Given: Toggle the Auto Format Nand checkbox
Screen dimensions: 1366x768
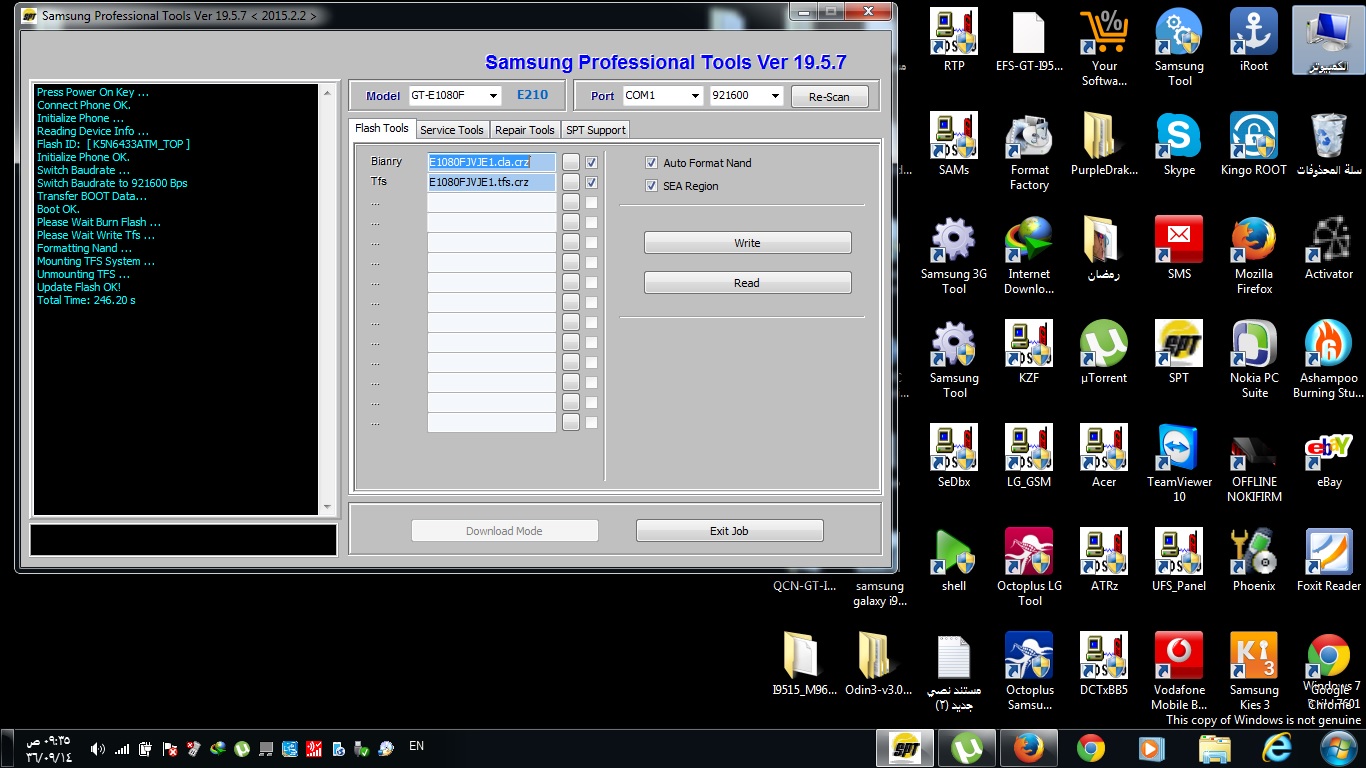Looking at the screenshot, I should pyautogui.click(x=652, y=163).
